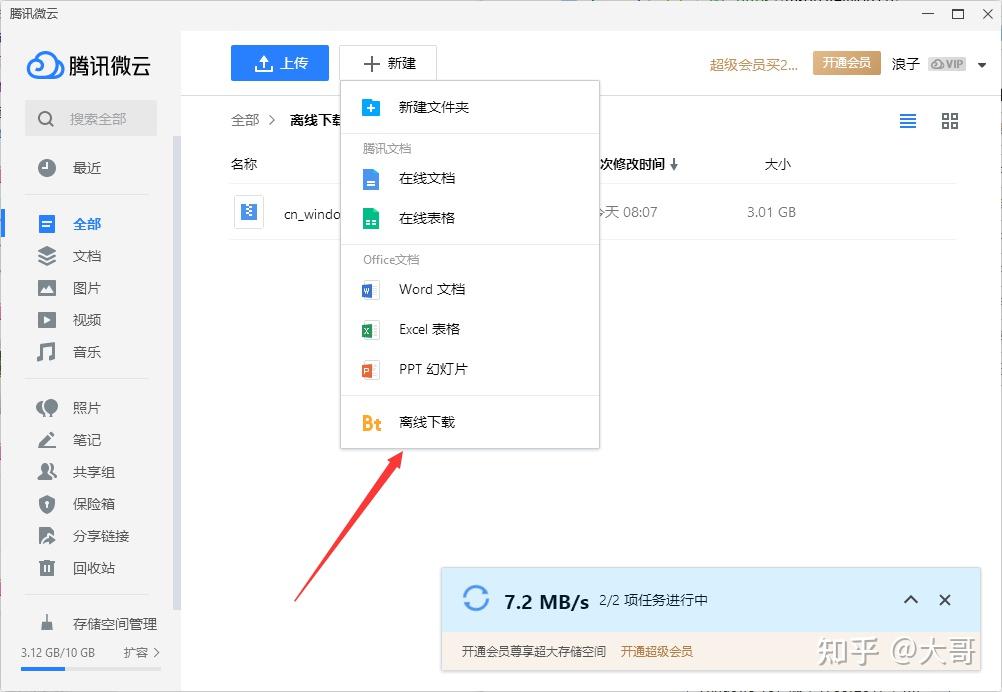Click the green online spreadsheet icon
1002x692 pixels.
tap(371, 219)
